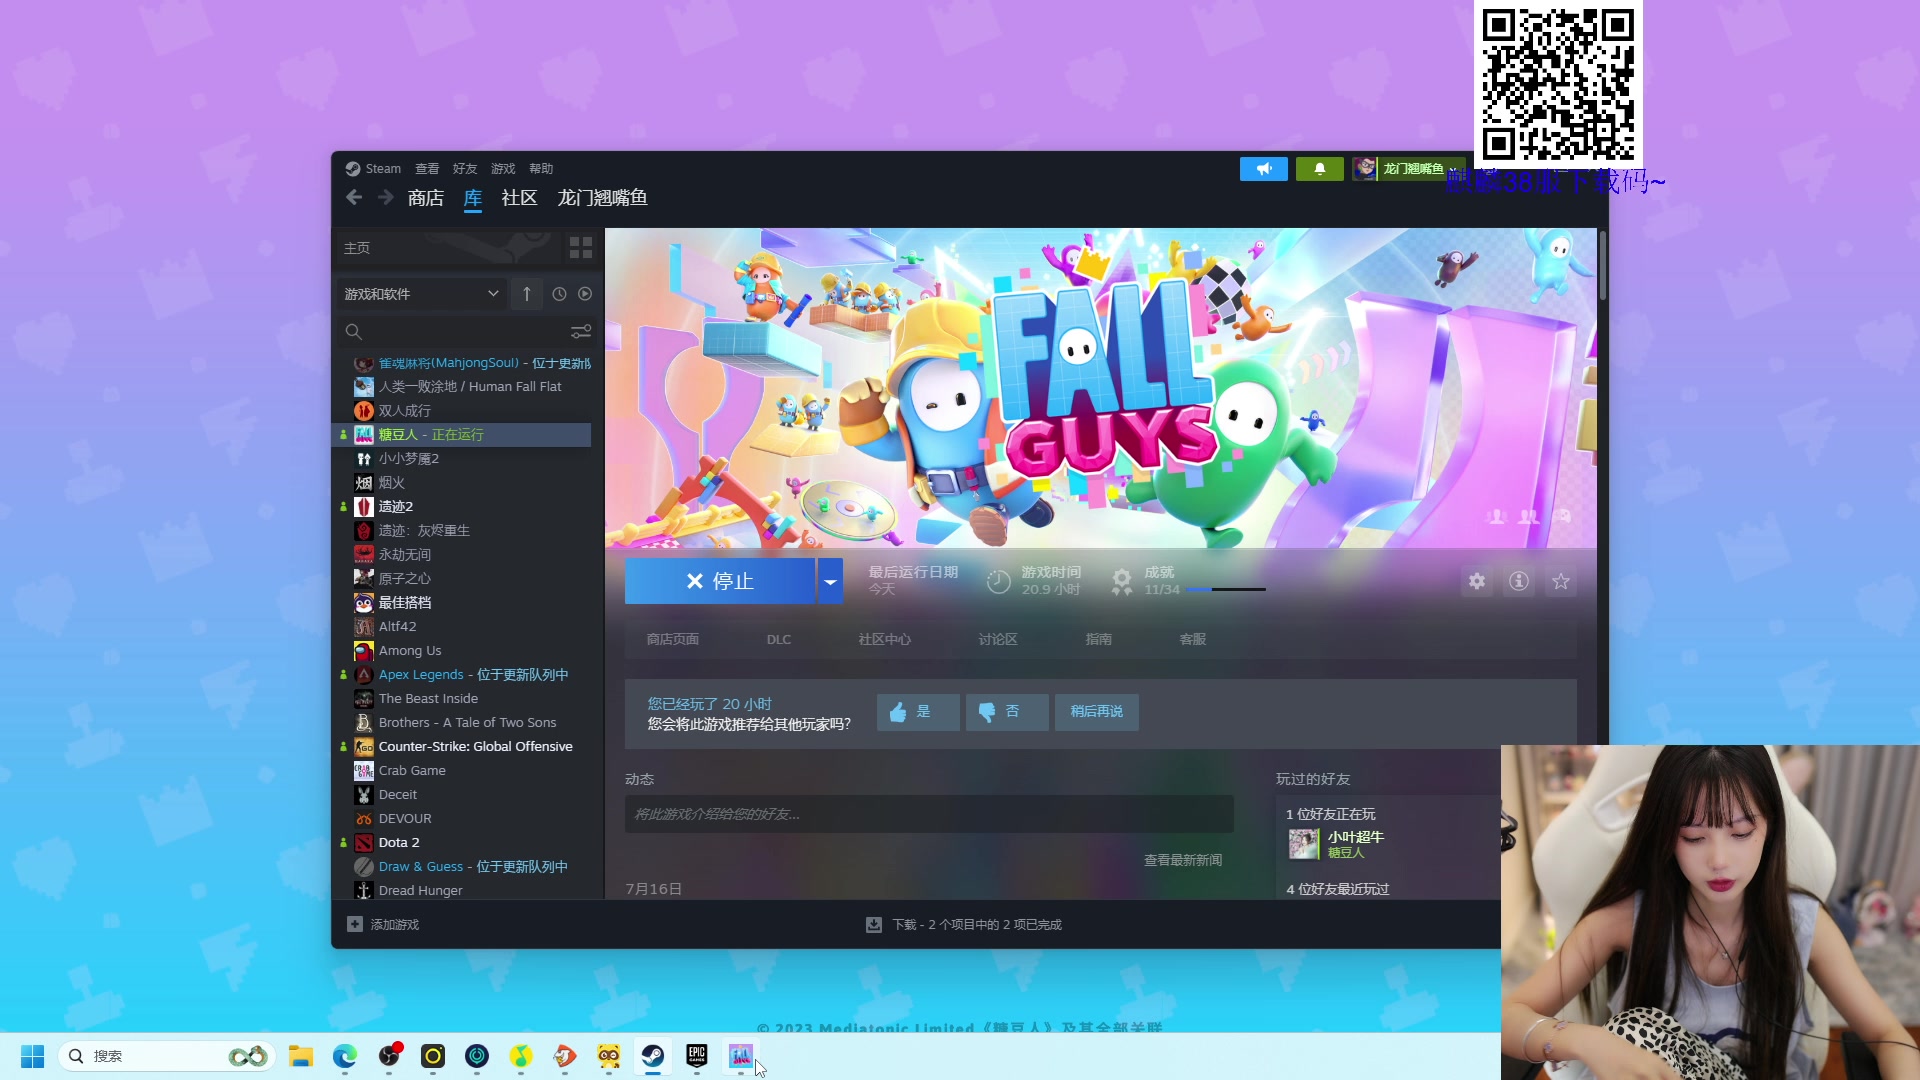Open the DLC link
Screen dimensions: 1920x1080
point(779,640)
